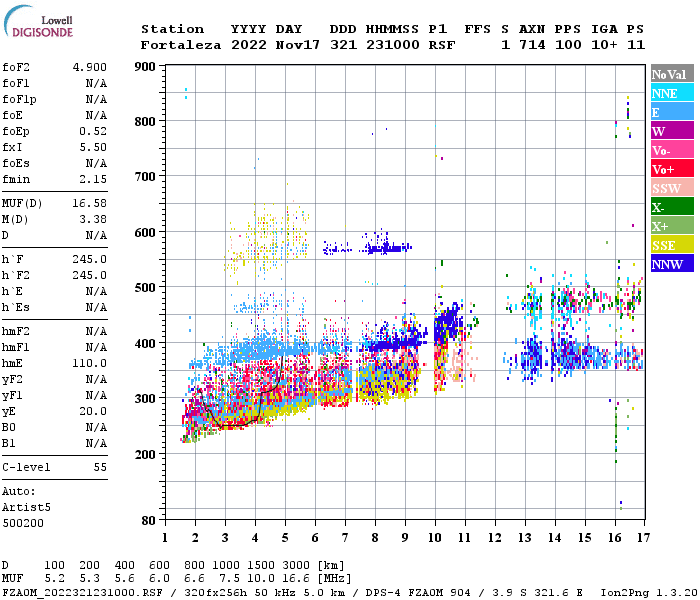700x600 pixels.
Task: Click the foEp value 0.52
Action: point(93,131)
